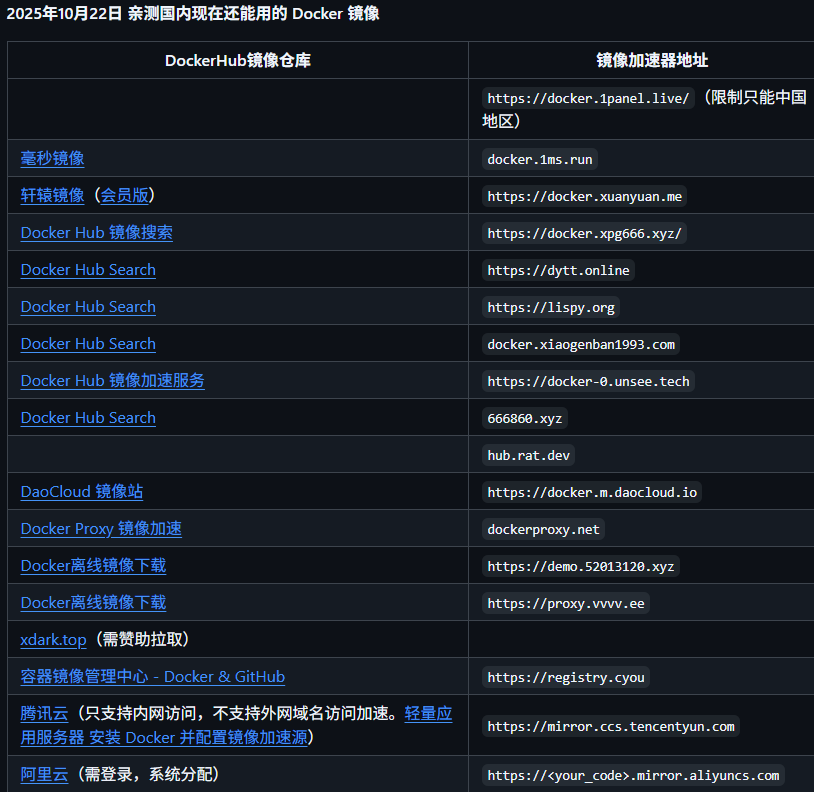The image size is (814, 792).
Task: Click the DockerHub镜像仓库 column header
Action: click(238, 60)
